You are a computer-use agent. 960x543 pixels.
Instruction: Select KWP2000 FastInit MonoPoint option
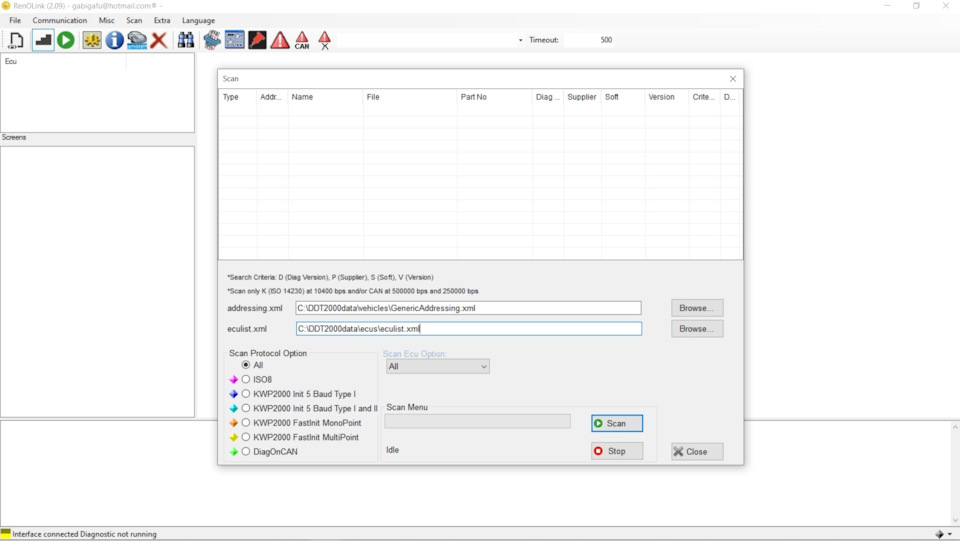246,422
